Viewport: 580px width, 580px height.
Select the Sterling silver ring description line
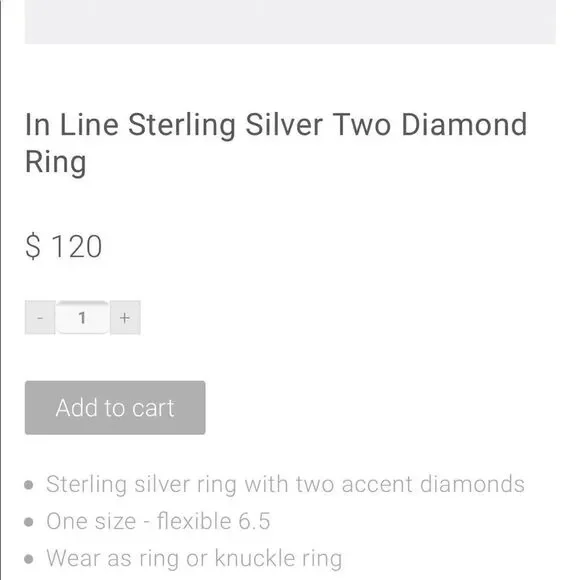(285, 484)
